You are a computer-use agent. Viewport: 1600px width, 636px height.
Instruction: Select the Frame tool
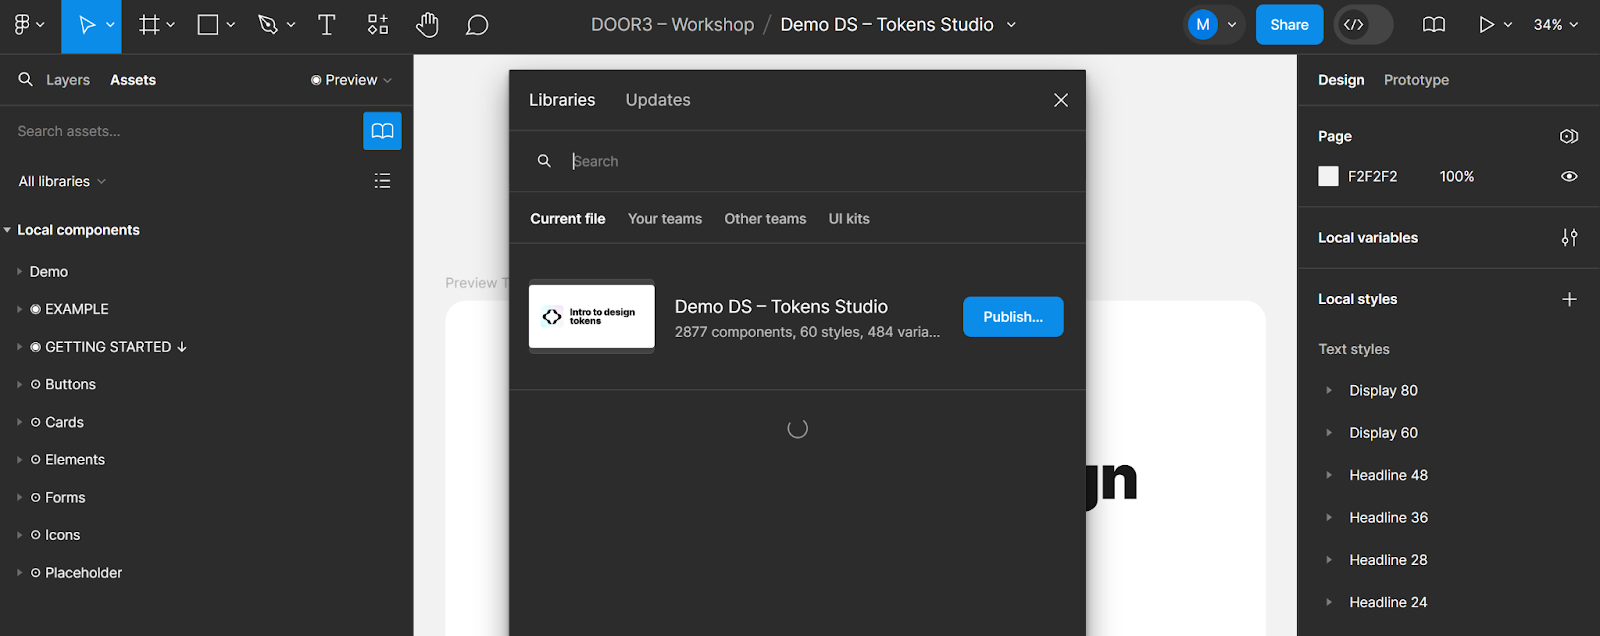point(149,25)
